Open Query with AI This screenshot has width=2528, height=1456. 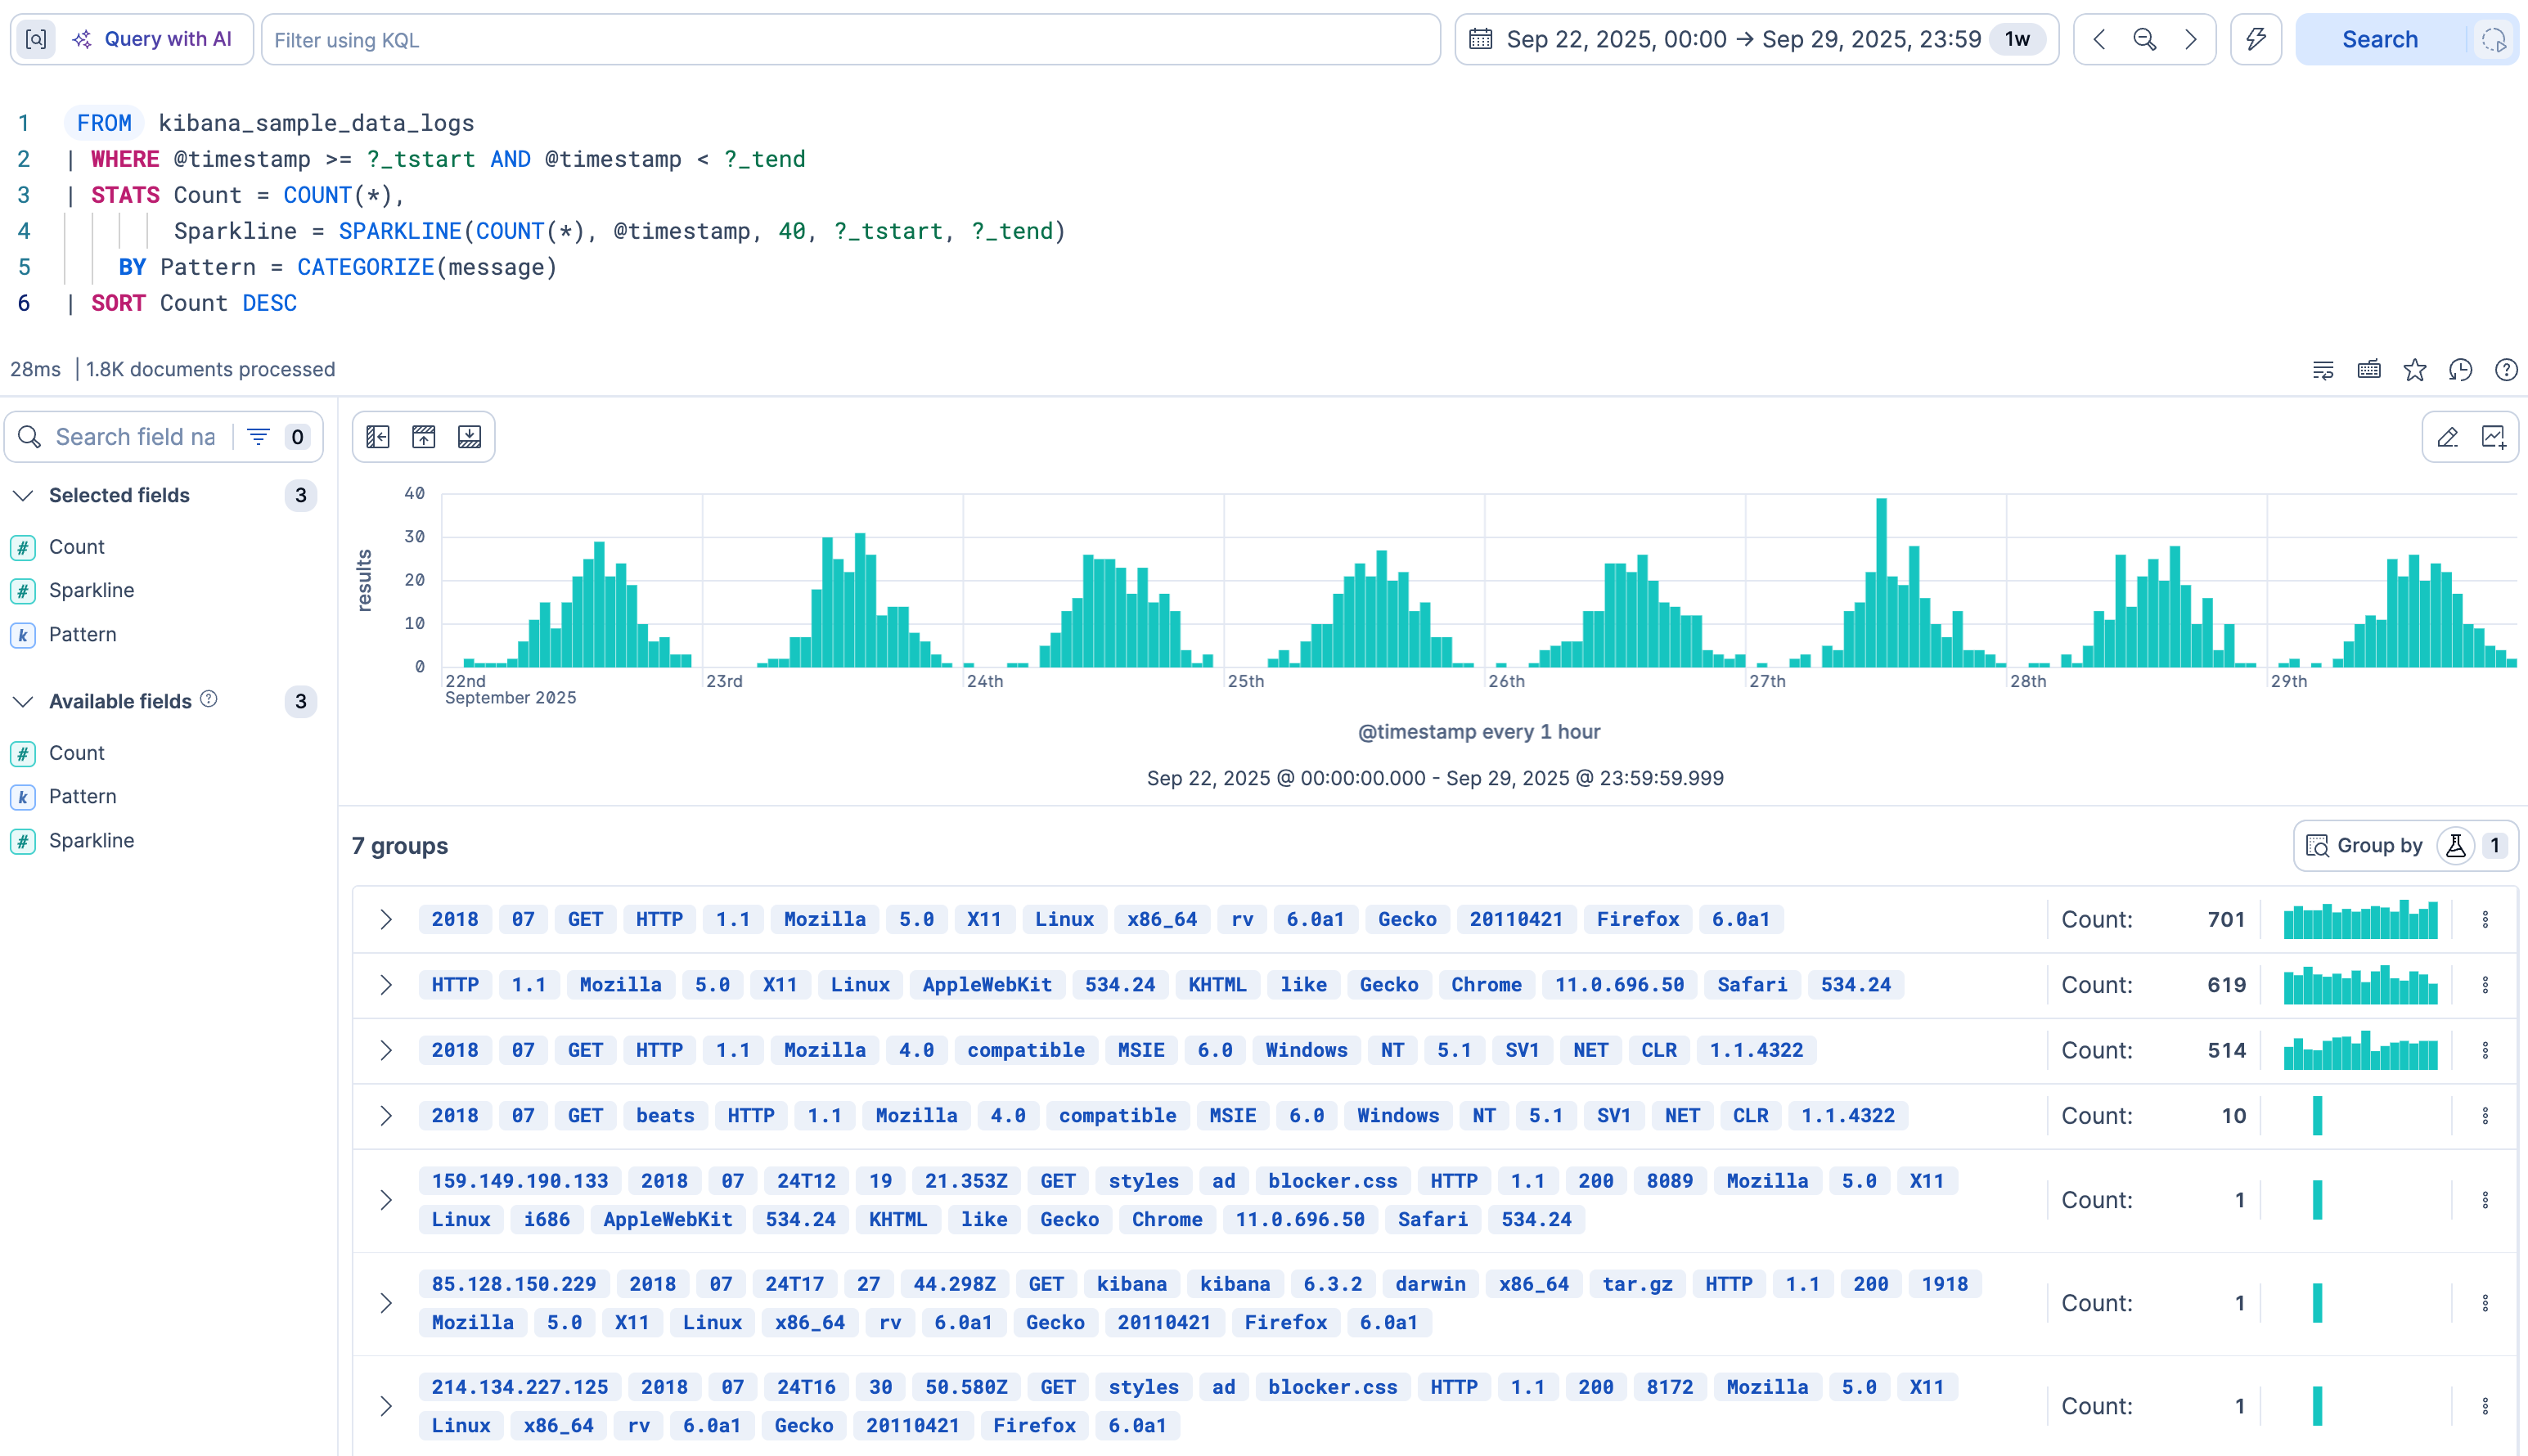click(152, 39)
